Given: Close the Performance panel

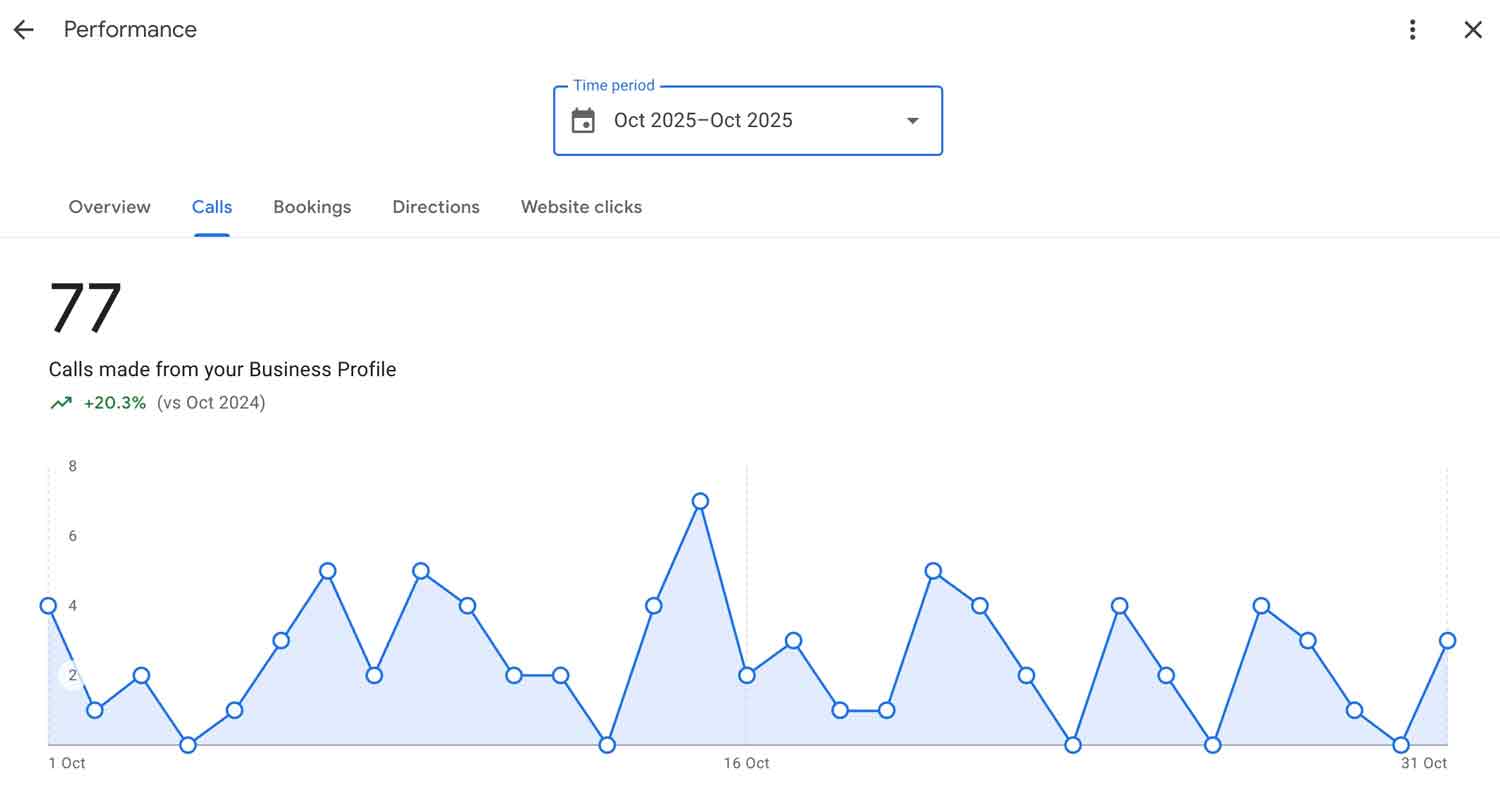Looking at the screenshot, I should [1473, 30].
